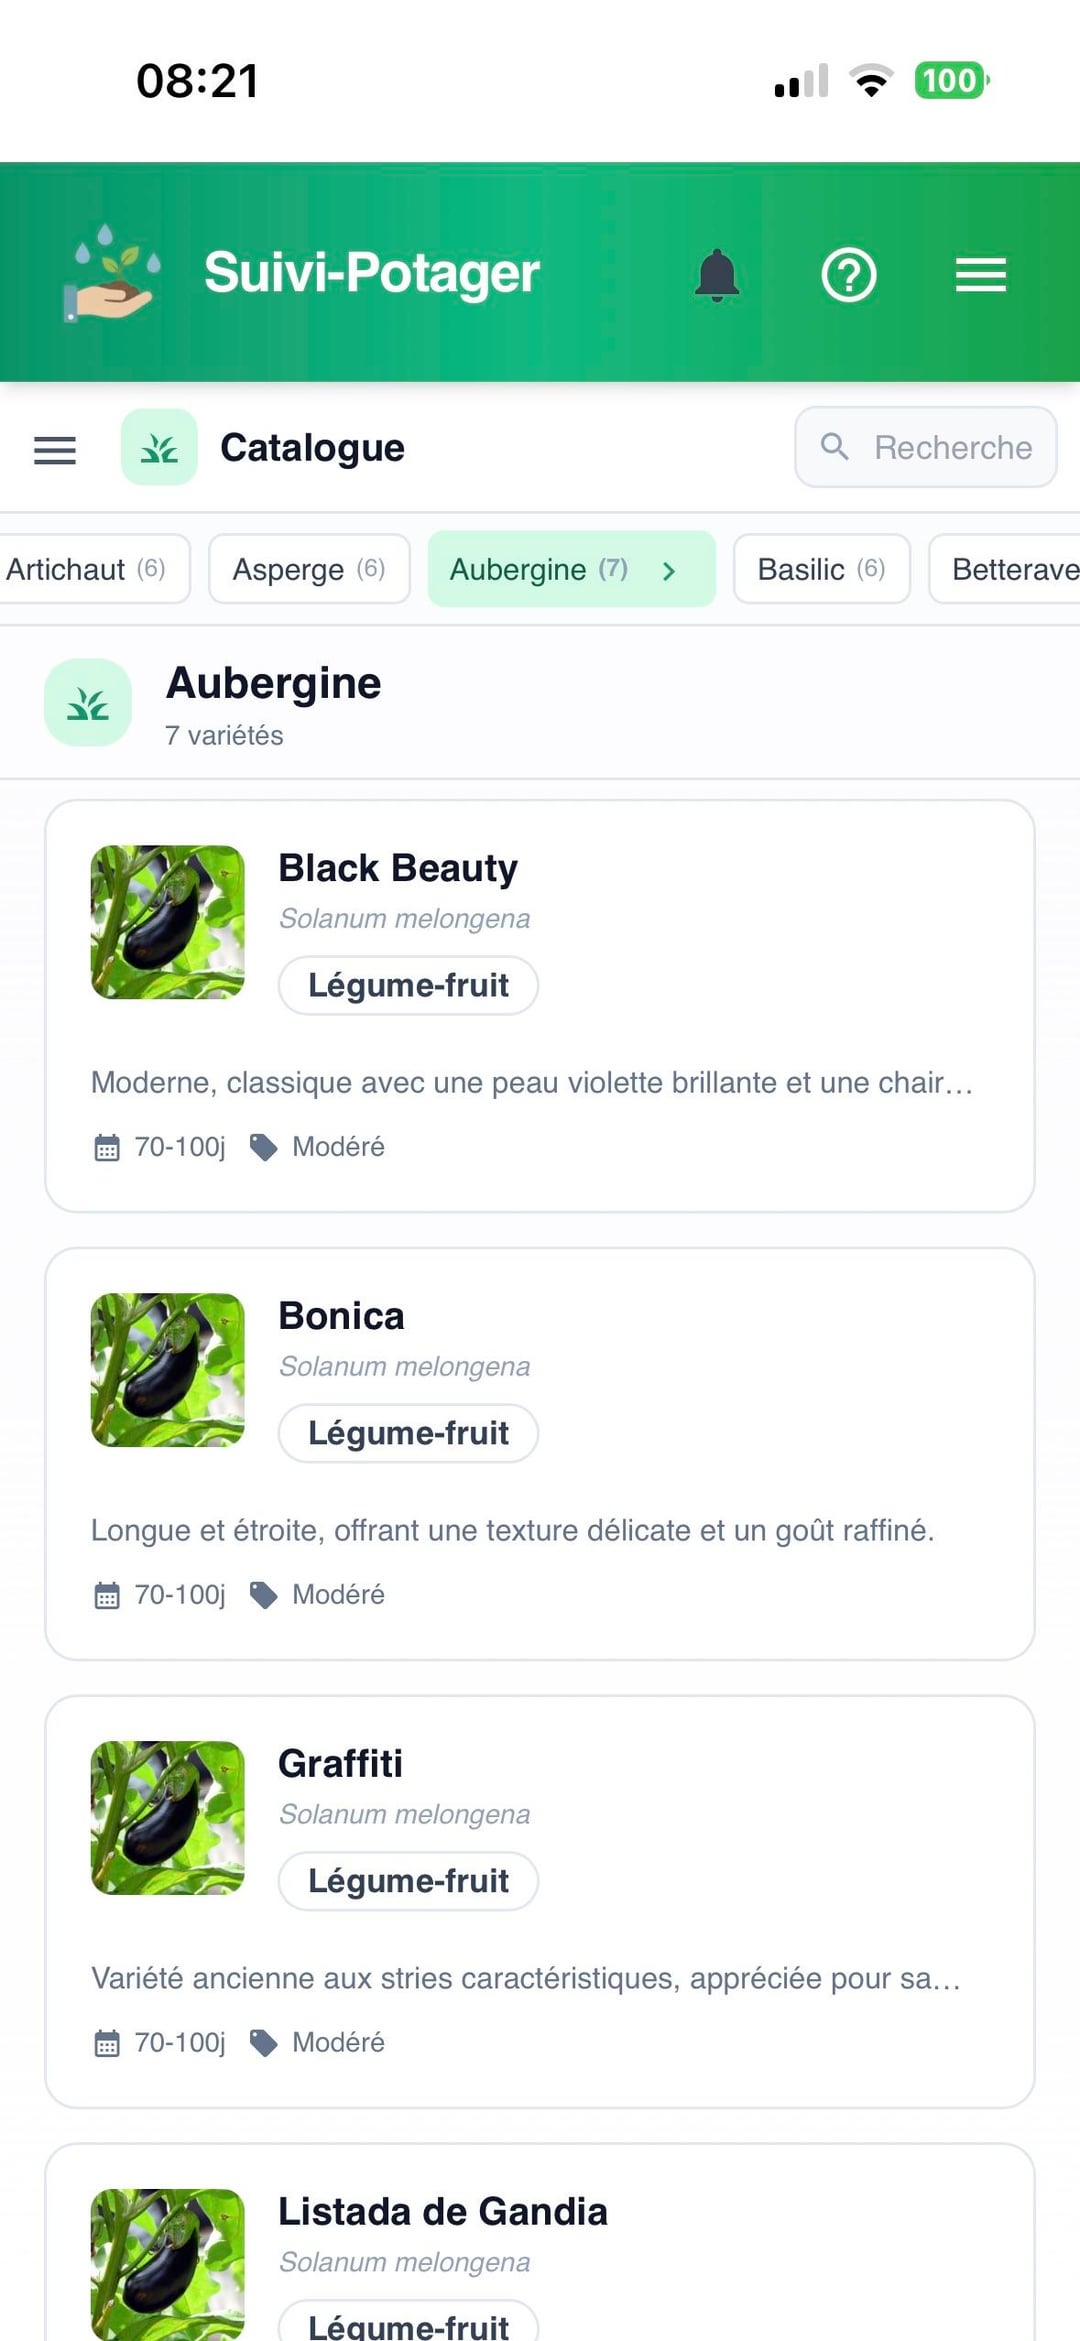Tap the Listada de Gandia thumbnail
Screen dimensions: 1080x2341
pos(167,2264)
